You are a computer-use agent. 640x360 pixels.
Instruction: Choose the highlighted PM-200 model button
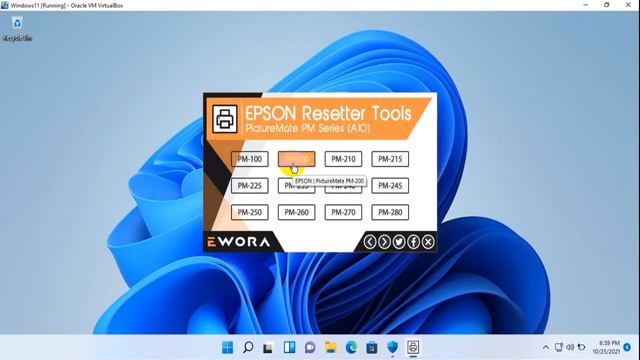click(x=296, y=159)
